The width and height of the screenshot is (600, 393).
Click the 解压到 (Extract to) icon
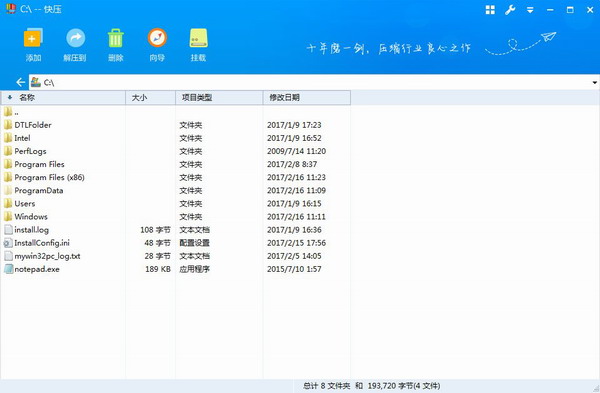75,38
